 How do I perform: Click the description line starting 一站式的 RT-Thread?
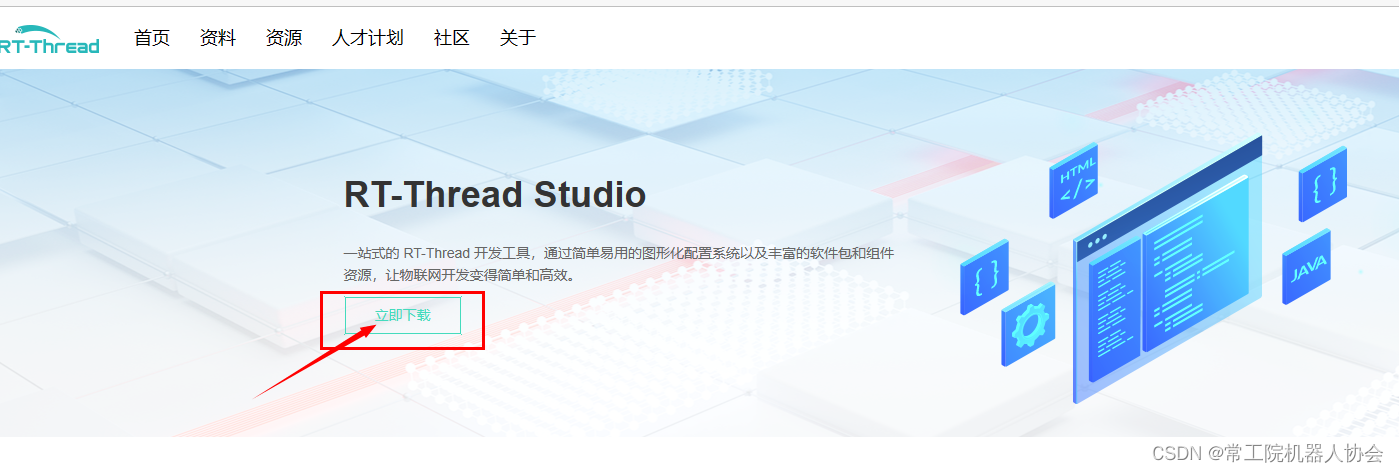[x=619, y=253]
